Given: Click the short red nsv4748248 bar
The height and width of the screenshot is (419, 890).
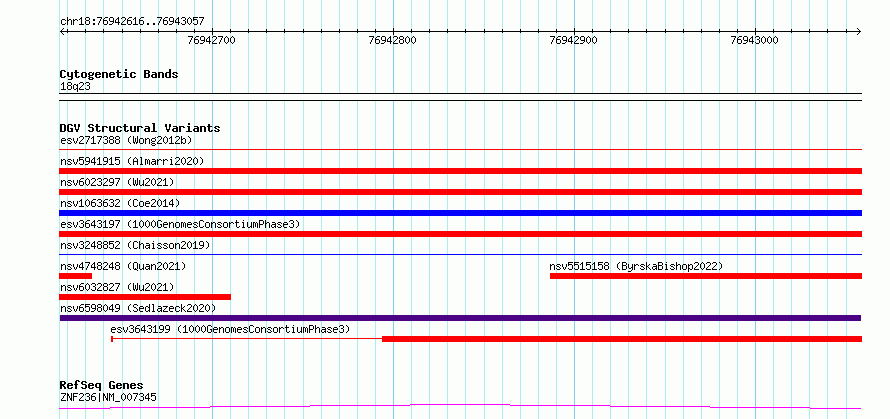Looking at the screenshot, I should pyautogui.click(x=75, y=276).
